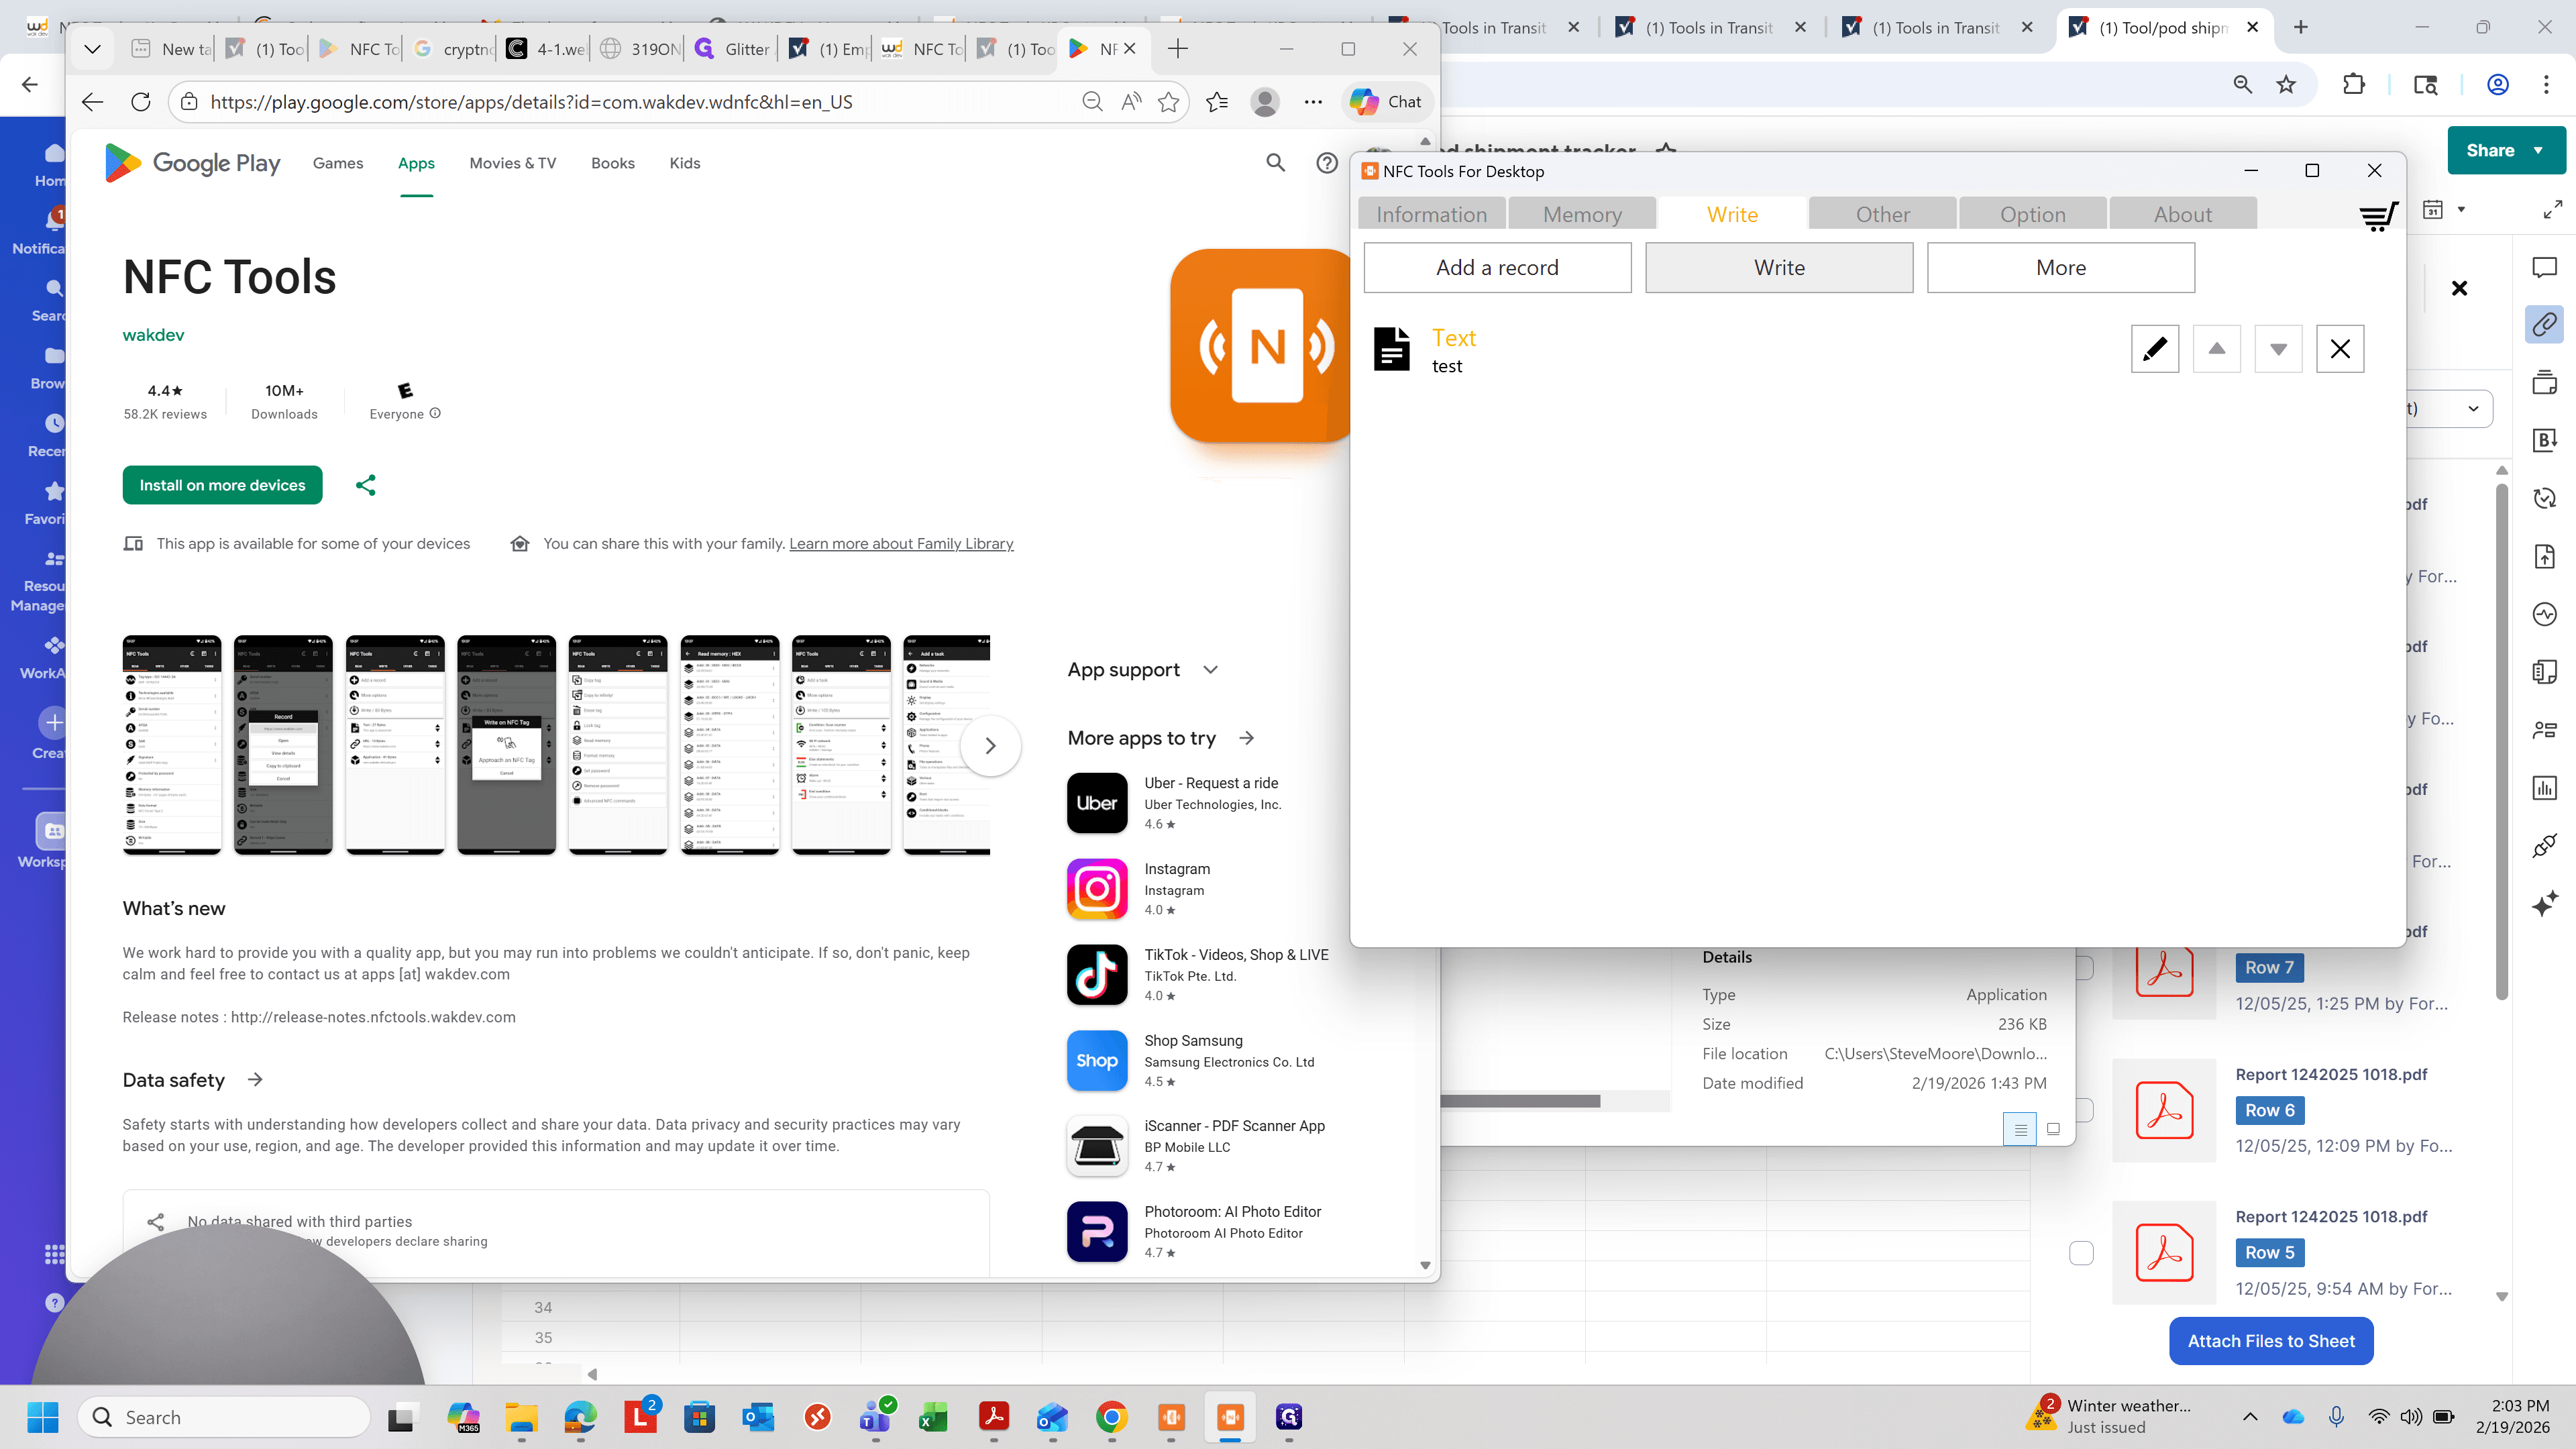
Task: Open Google Play search magnifier
Action: click(x=1275, y=162)
